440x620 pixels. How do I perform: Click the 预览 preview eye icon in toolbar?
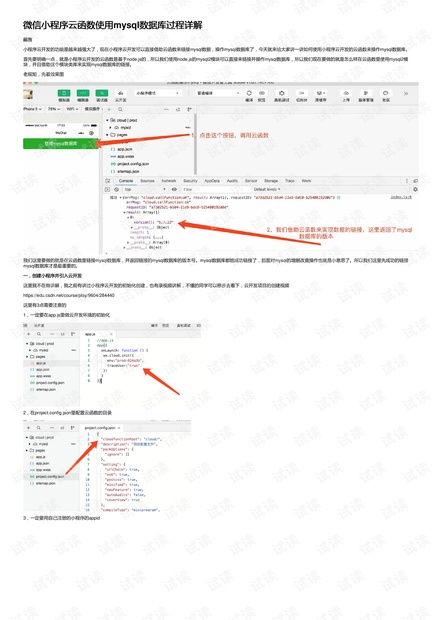click(262, 93)
